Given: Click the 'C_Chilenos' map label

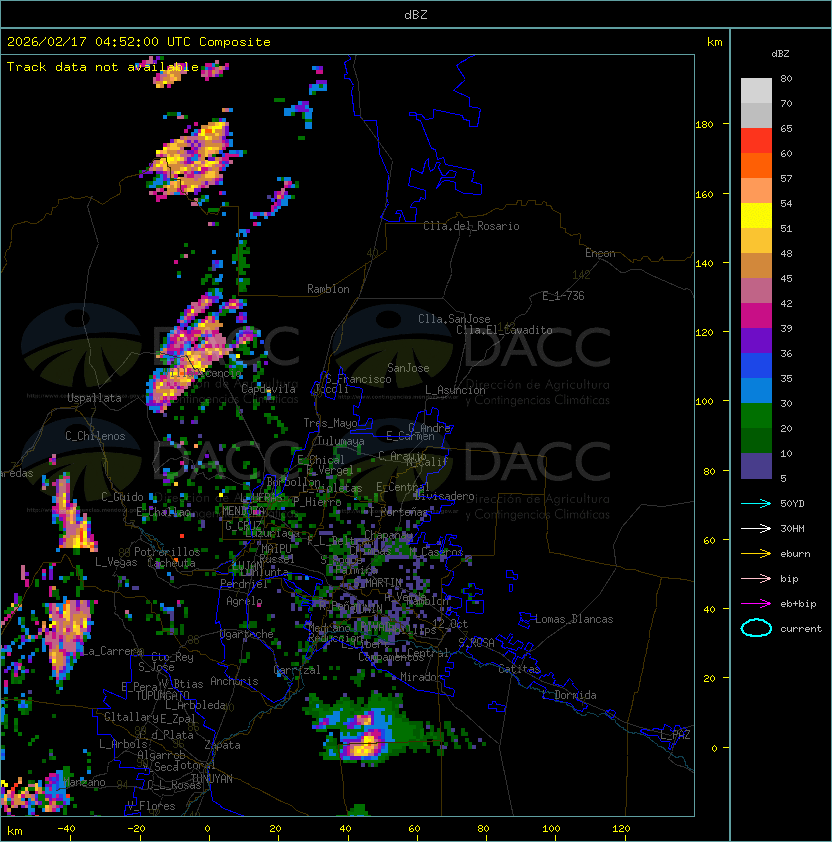Looking at the screenshot, I should [95, 436].
